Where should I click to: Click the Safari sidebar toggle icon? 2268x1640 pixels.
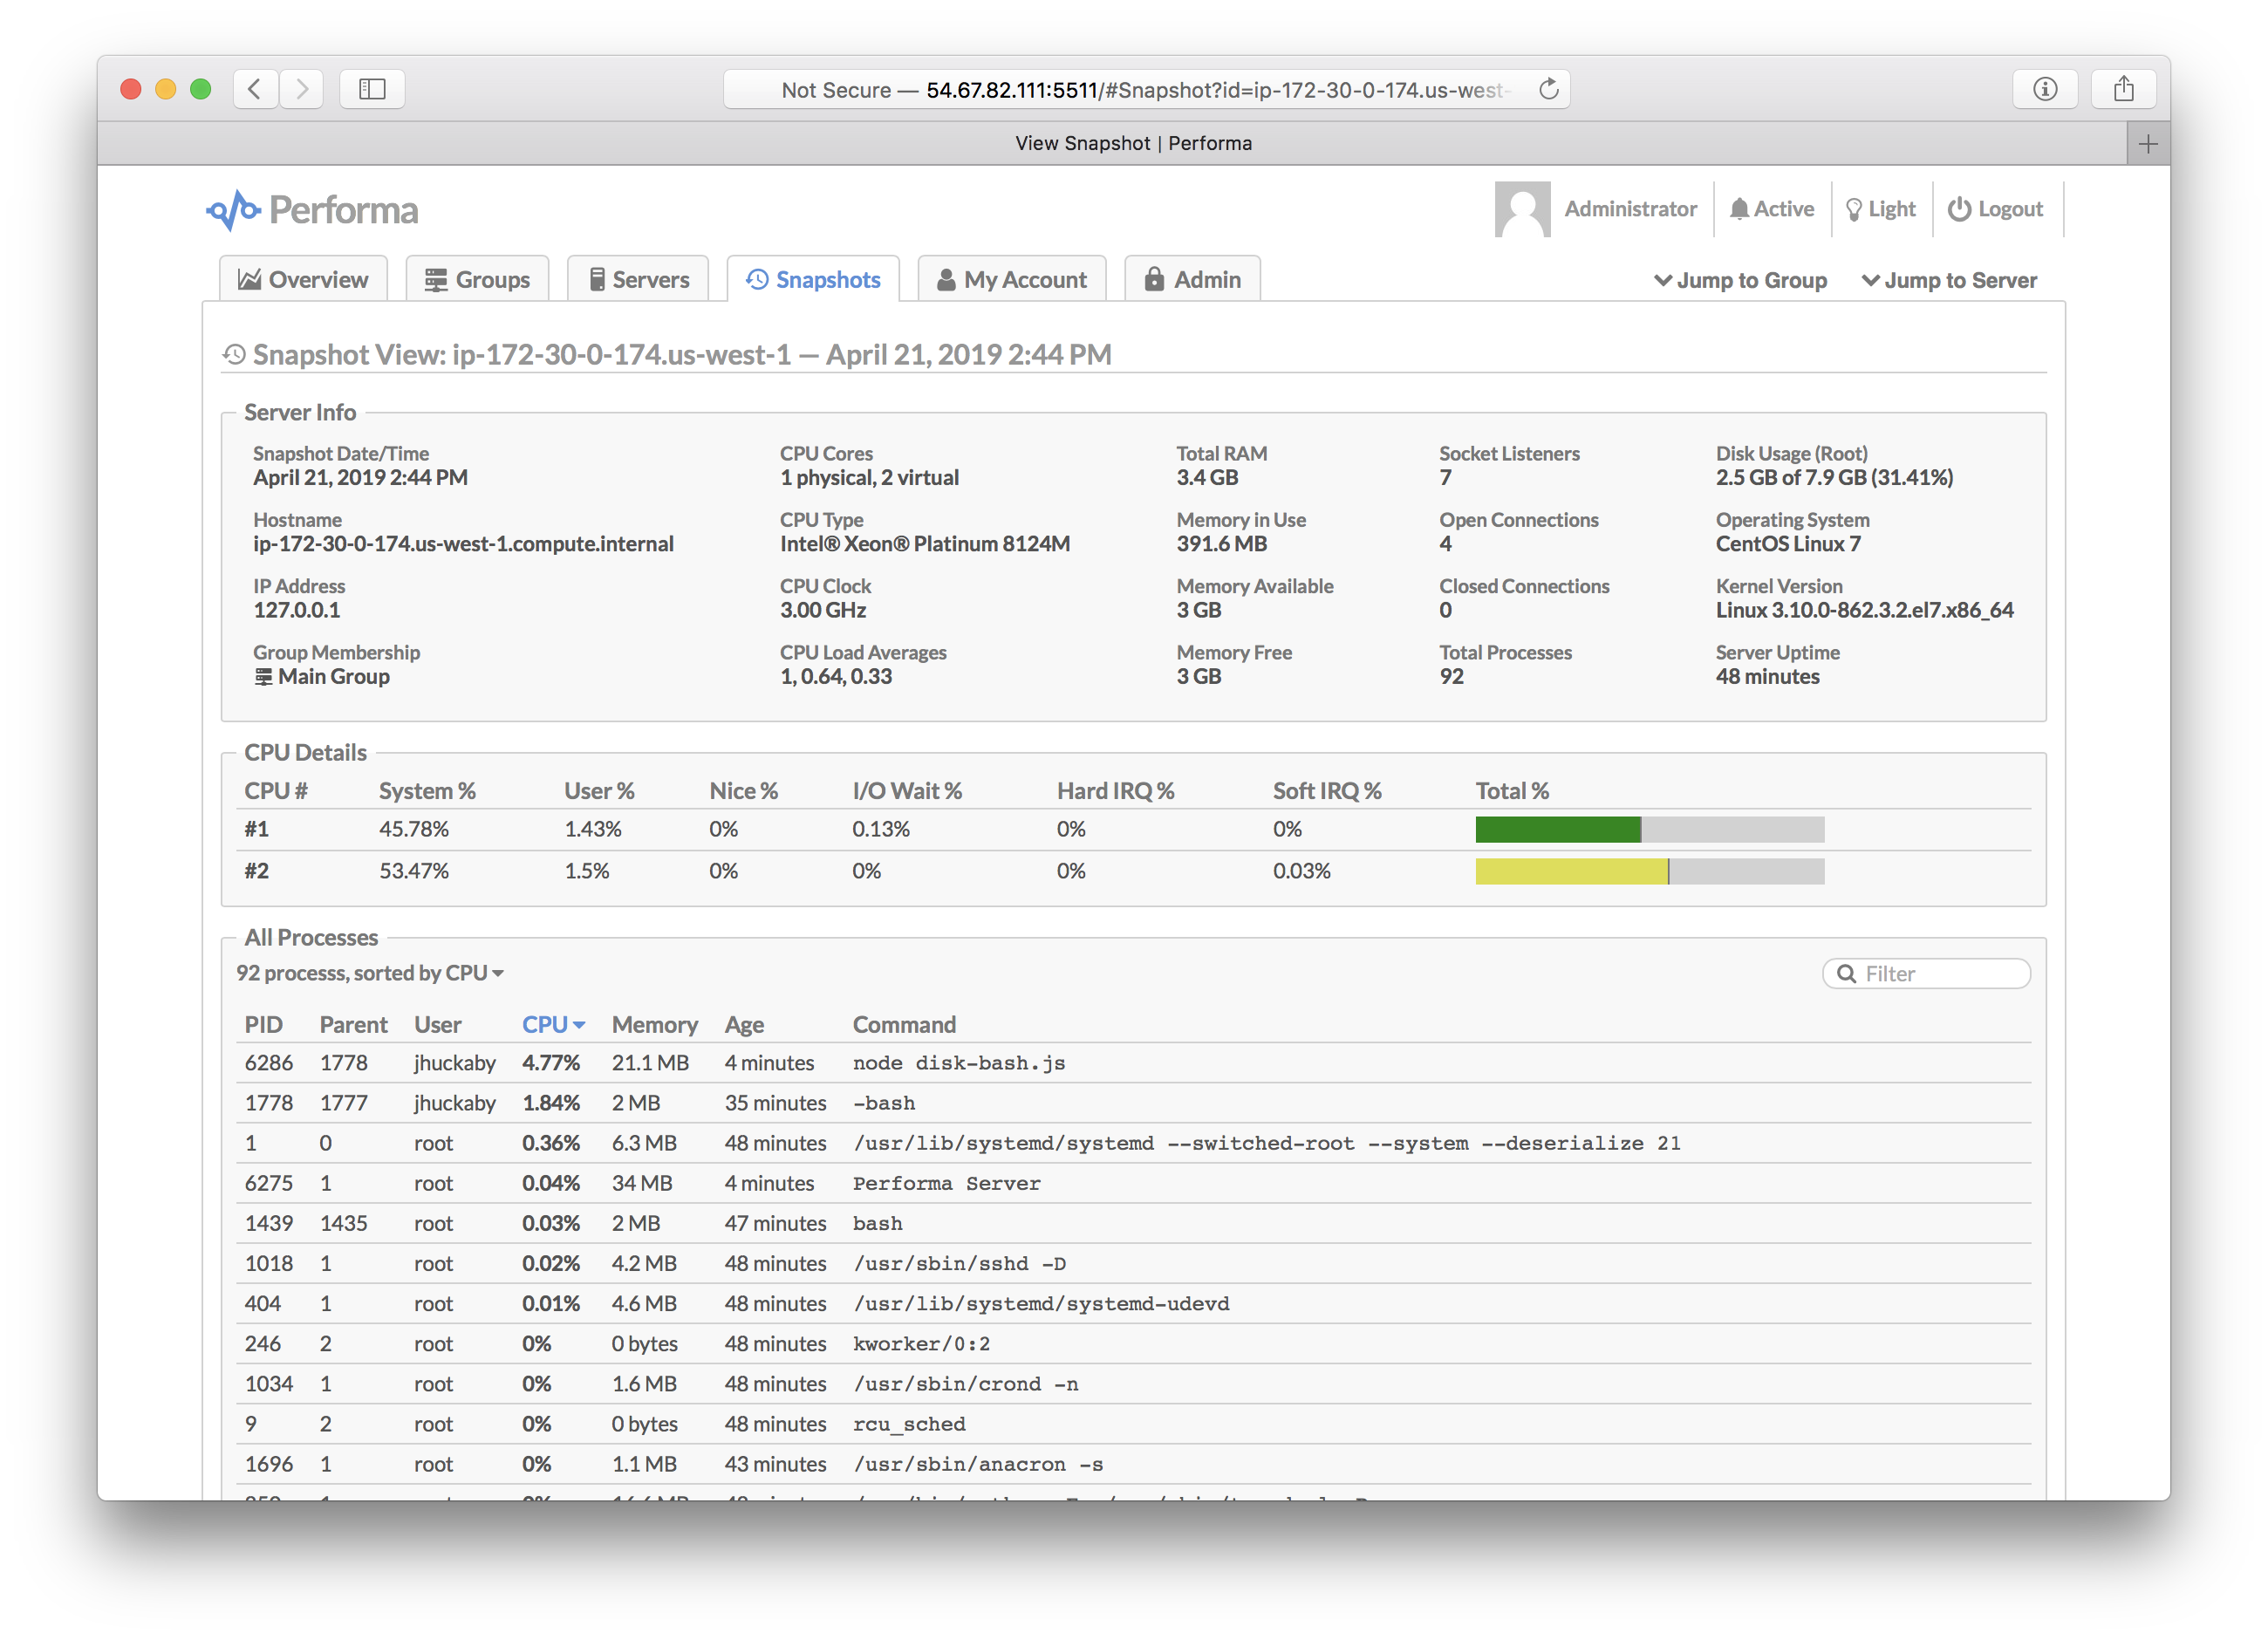372,89
